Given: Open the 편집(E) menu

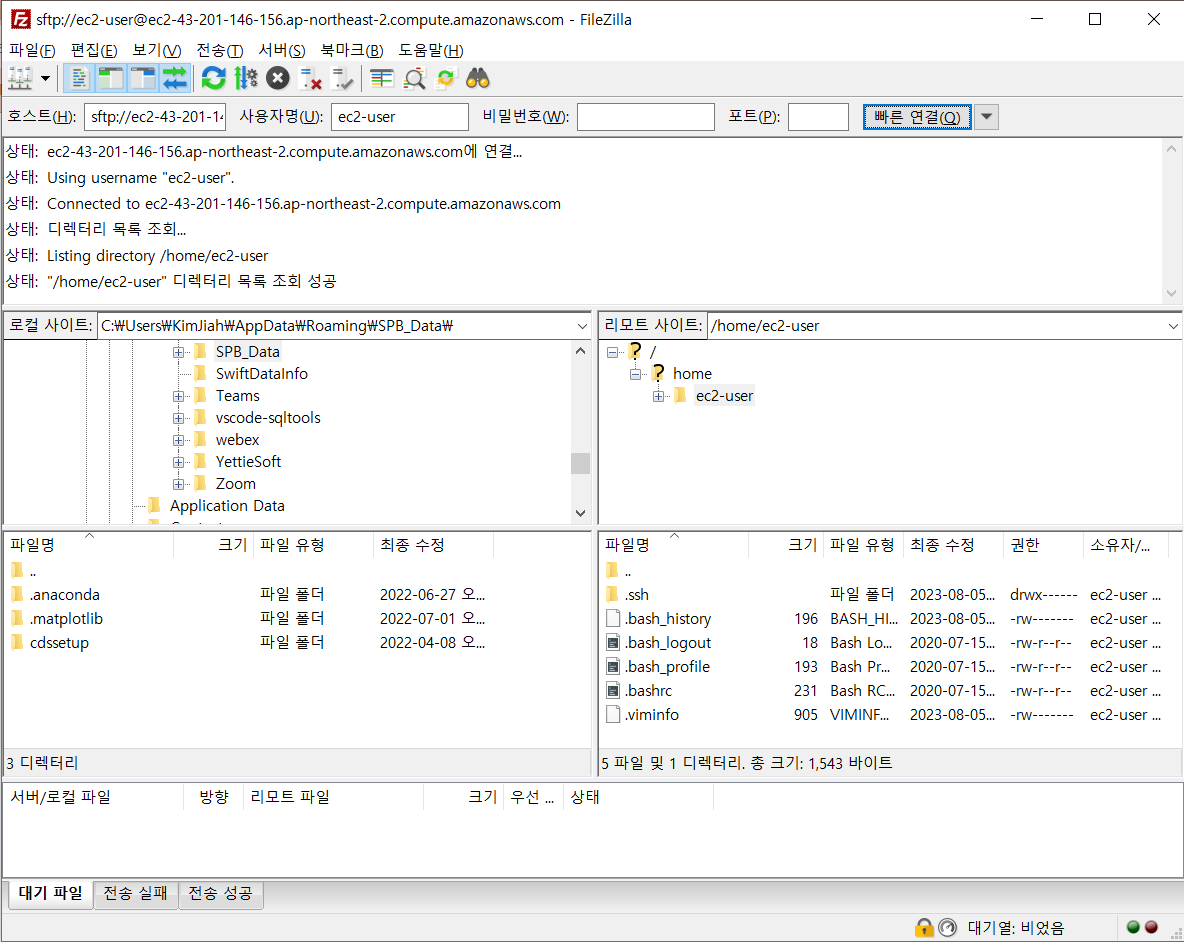Looking at the screenshot, I should coord(94,51).
